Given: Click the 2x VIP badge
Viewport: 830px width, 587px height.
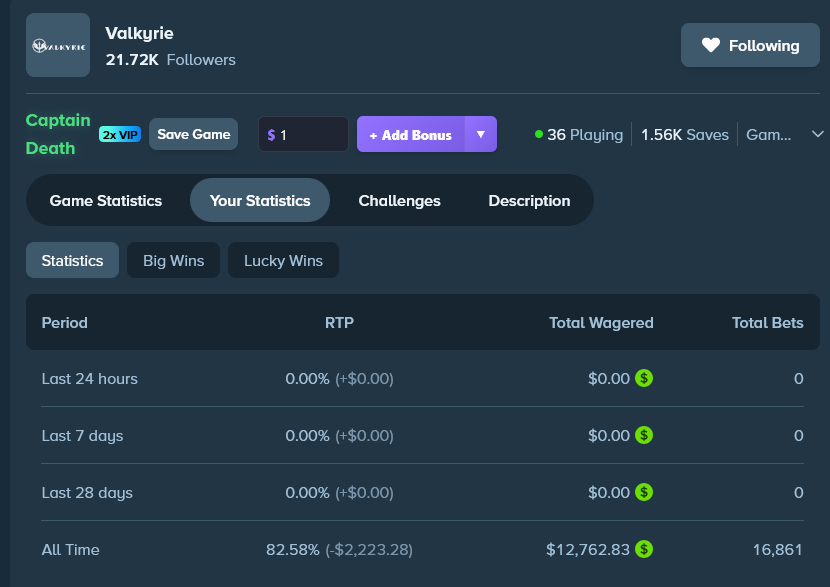Looking at the screenshot, I should point(120,134).
